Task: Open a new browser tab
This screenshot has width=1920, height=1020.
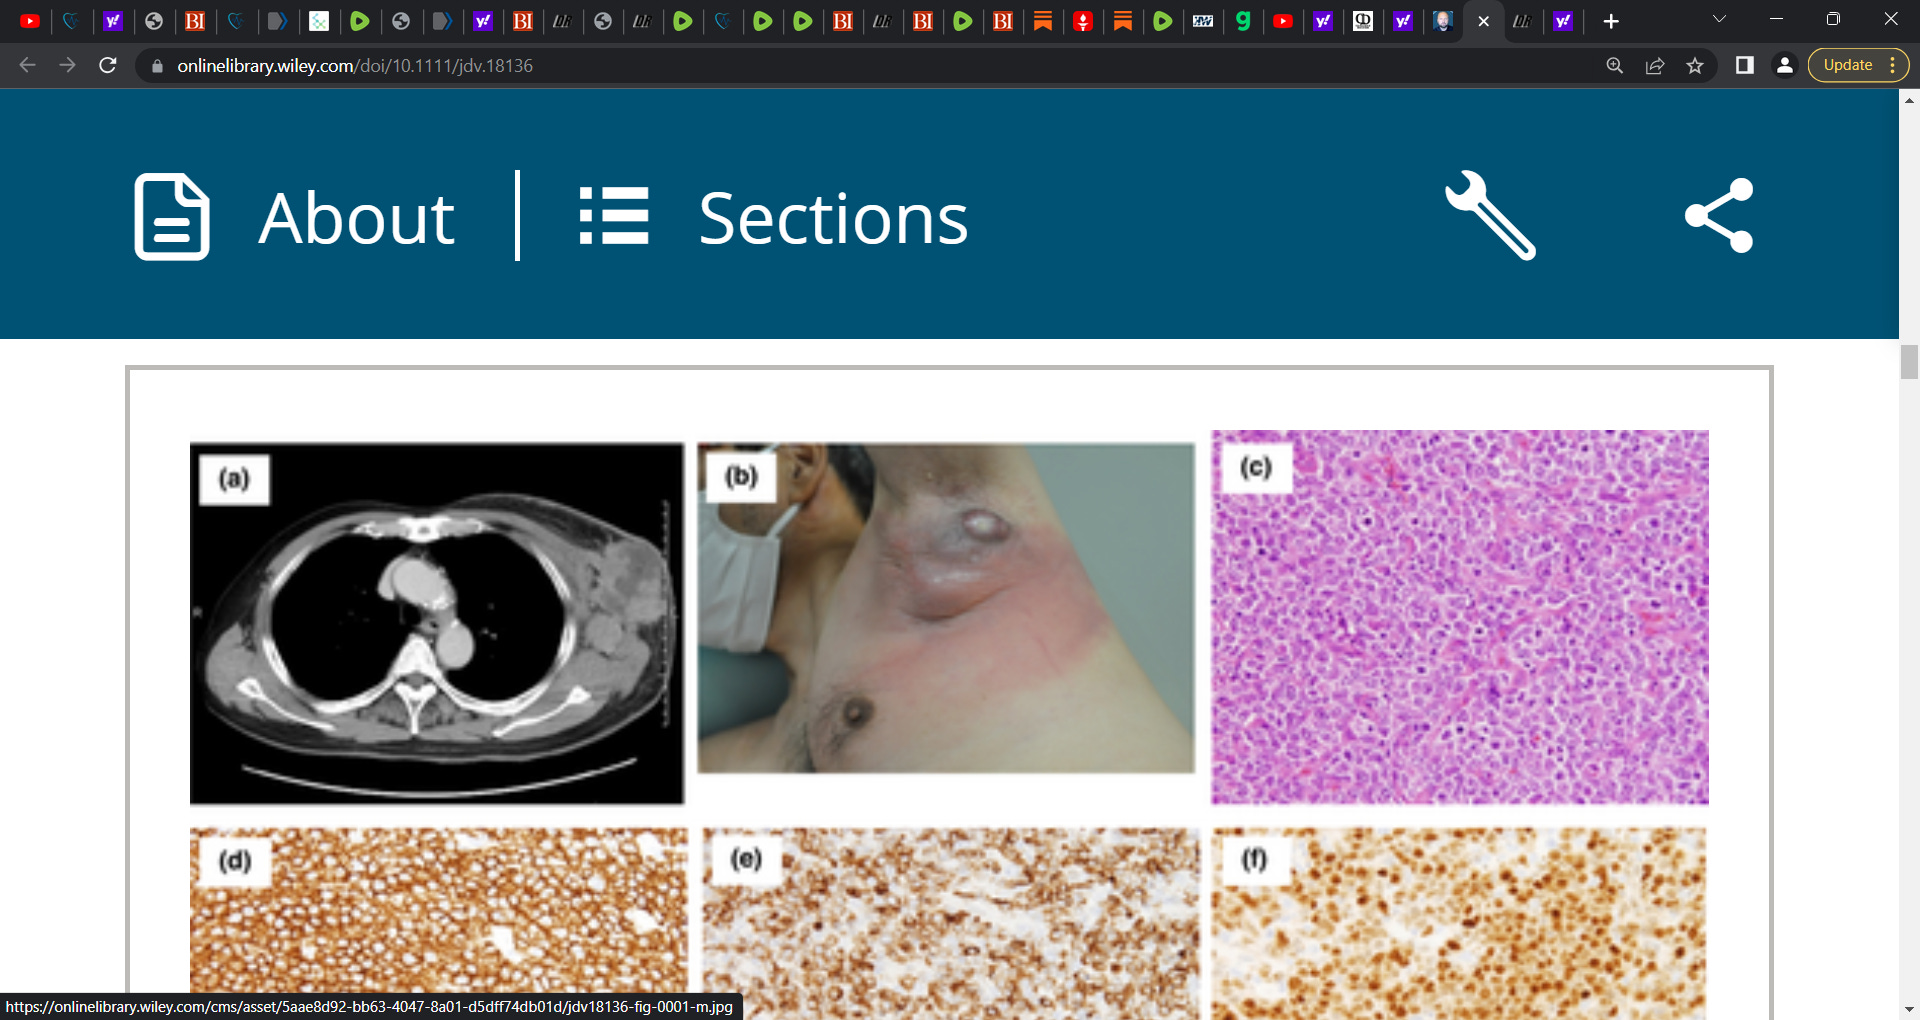Action: click(1610, 21)
